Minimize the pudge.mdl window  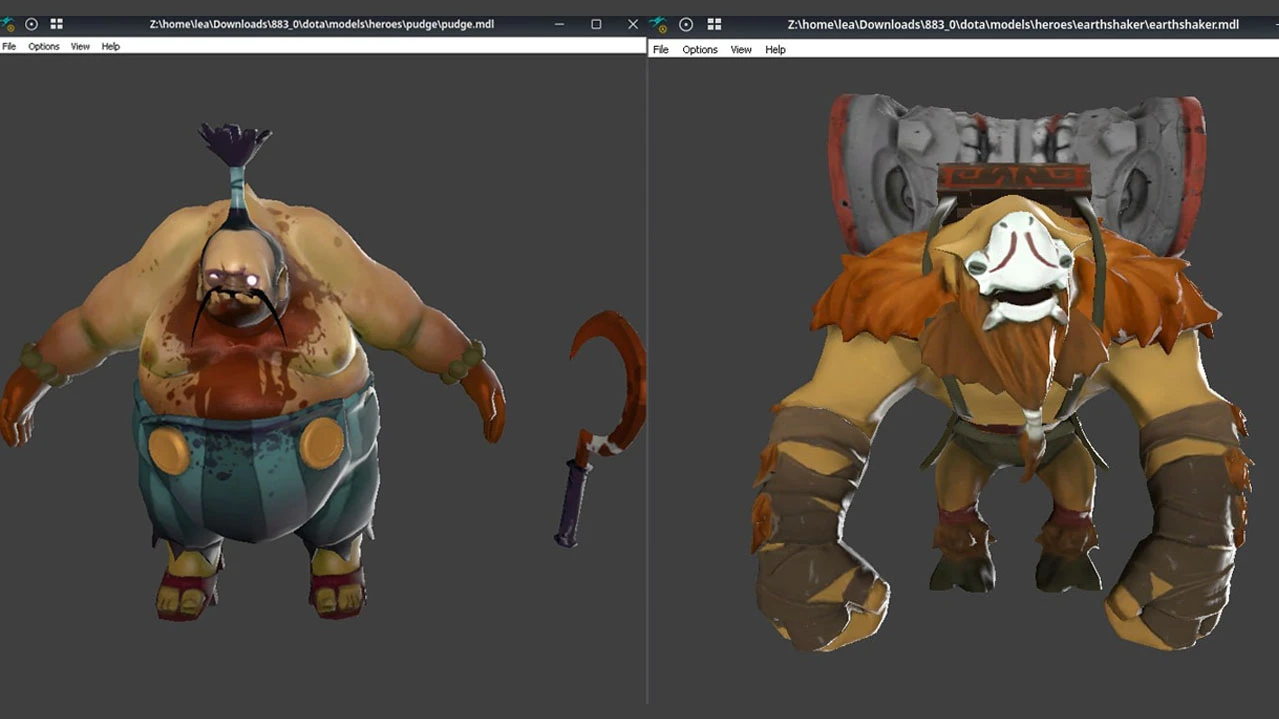[559, 24]
